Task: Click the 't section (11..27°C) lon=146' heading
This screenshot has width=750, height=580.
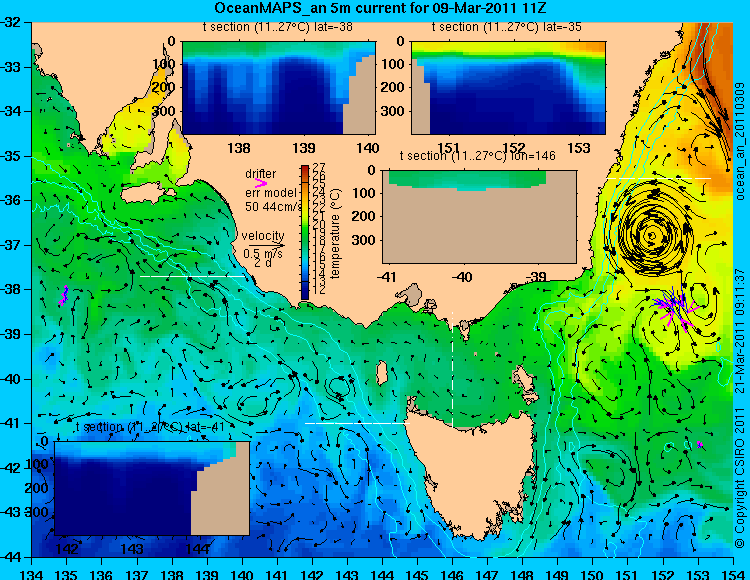Action: click(x=477, y=156)
